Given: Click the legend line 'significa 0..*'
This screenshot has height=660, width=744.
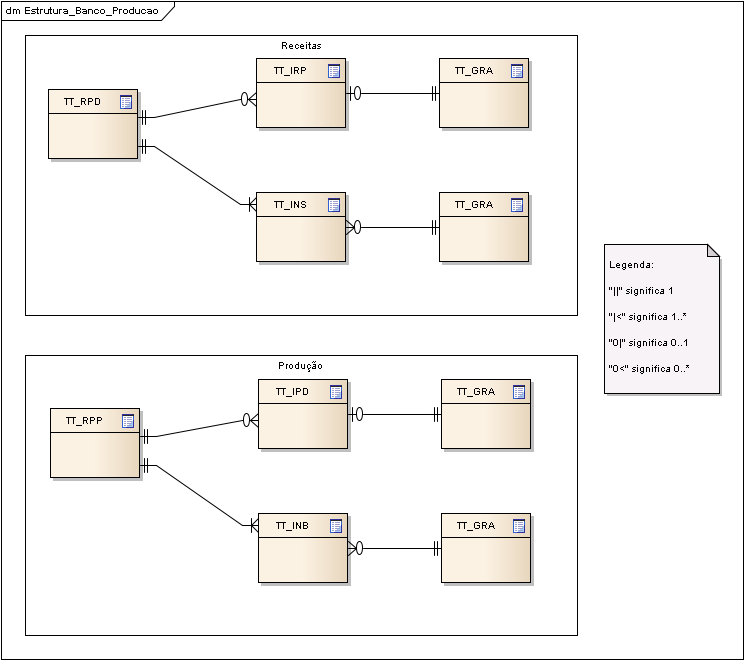Looking at the screenshot, I should point(649,369).
